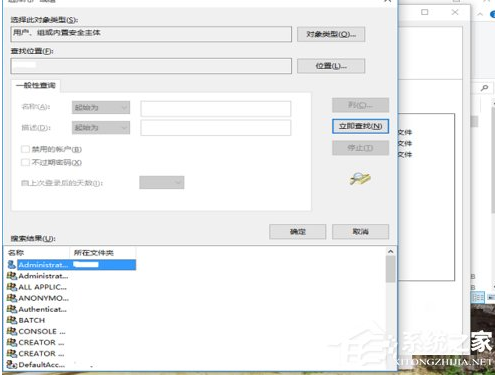Click the group icon beside ALL APPLIC...
Screen dimensions: 495x375
tap(12, 287)
